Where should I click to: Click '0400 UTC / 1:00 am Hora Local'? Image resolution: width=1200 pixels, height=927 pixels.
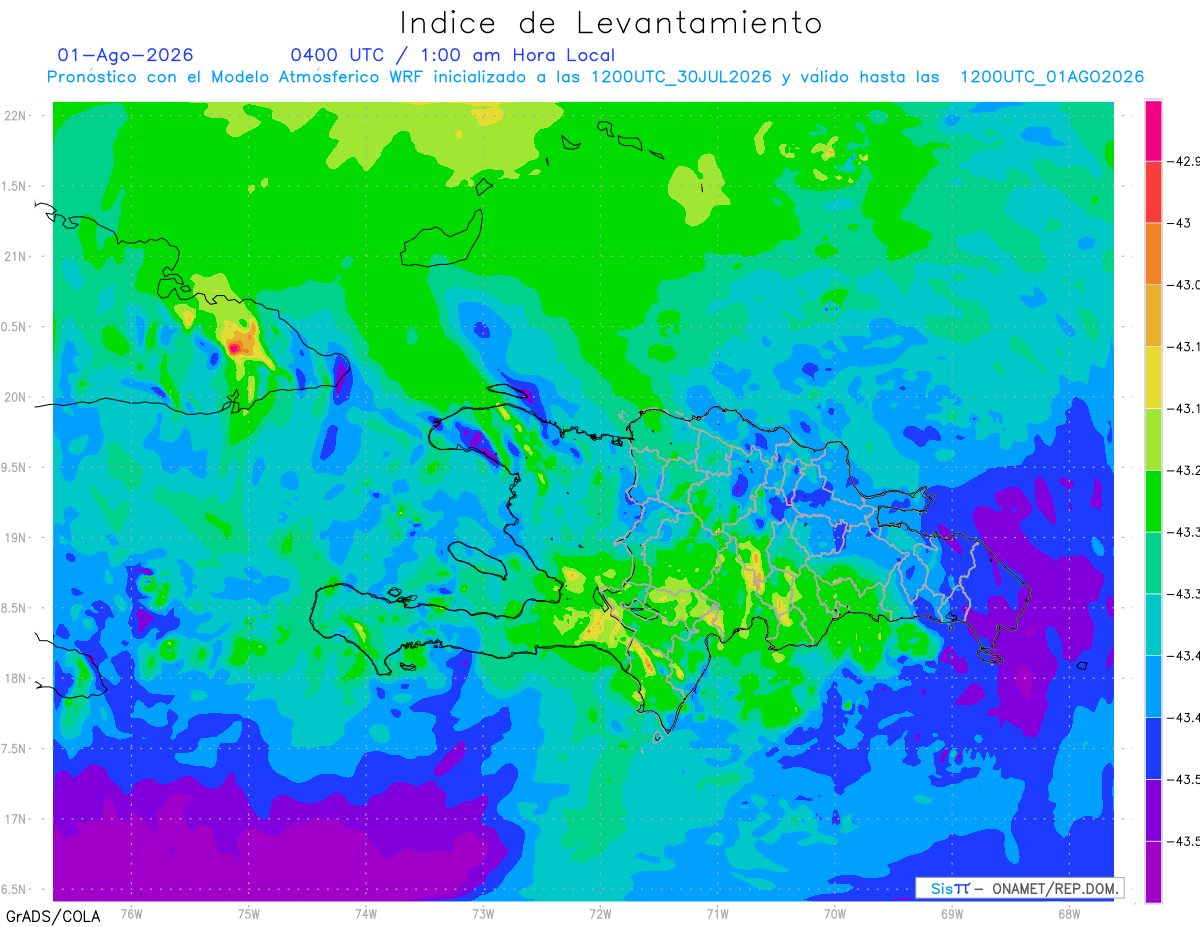(452, 55)
